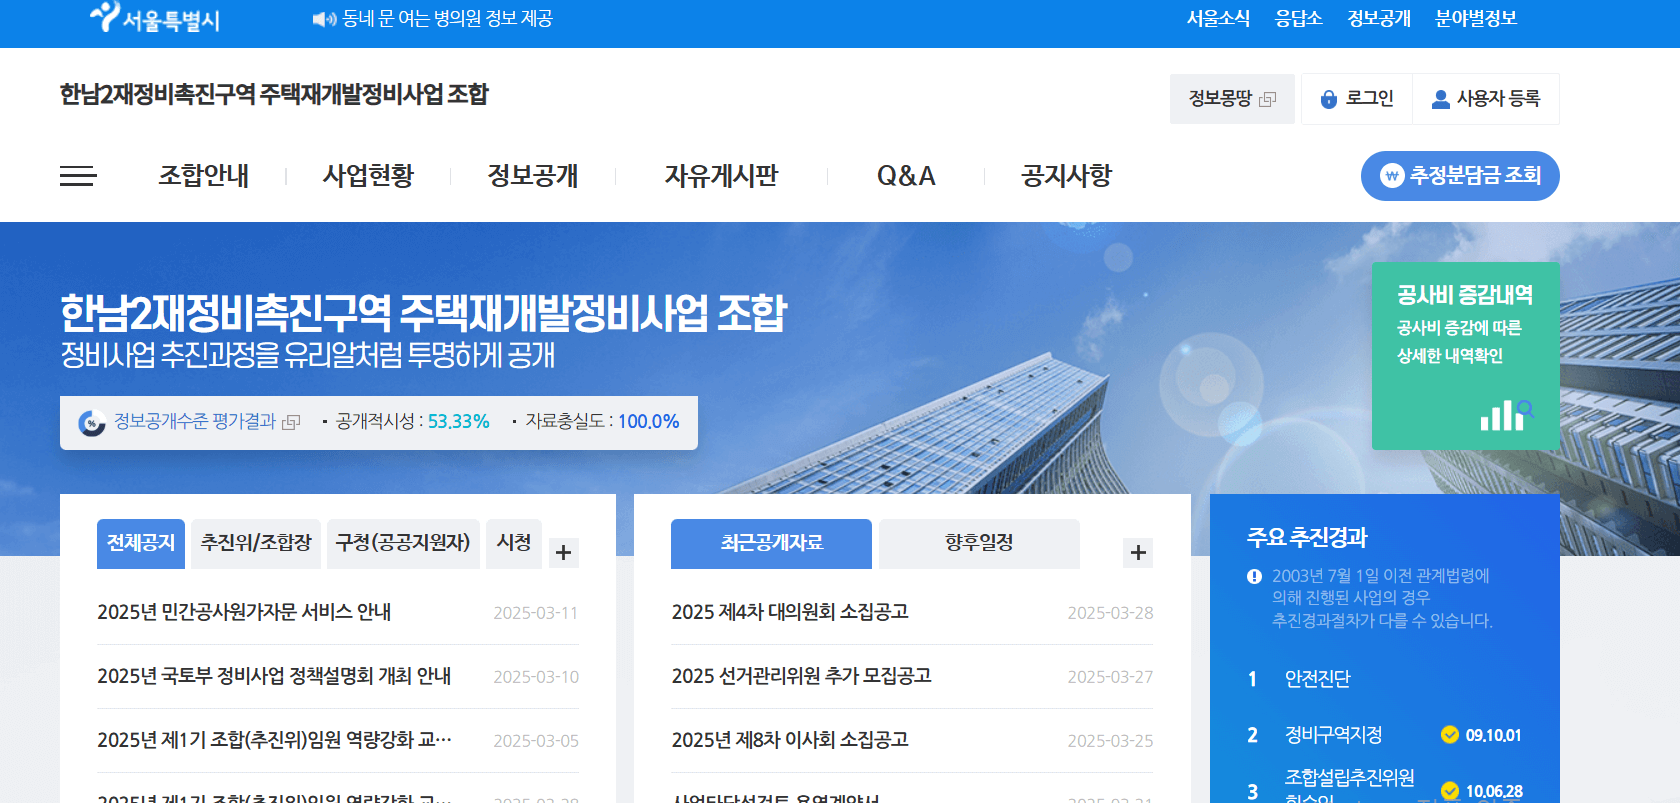The width and height of the screenshot is (1680, 803).
Task: Open 정보공개수준 평가결과 link
Action: (x=195, y=422)
